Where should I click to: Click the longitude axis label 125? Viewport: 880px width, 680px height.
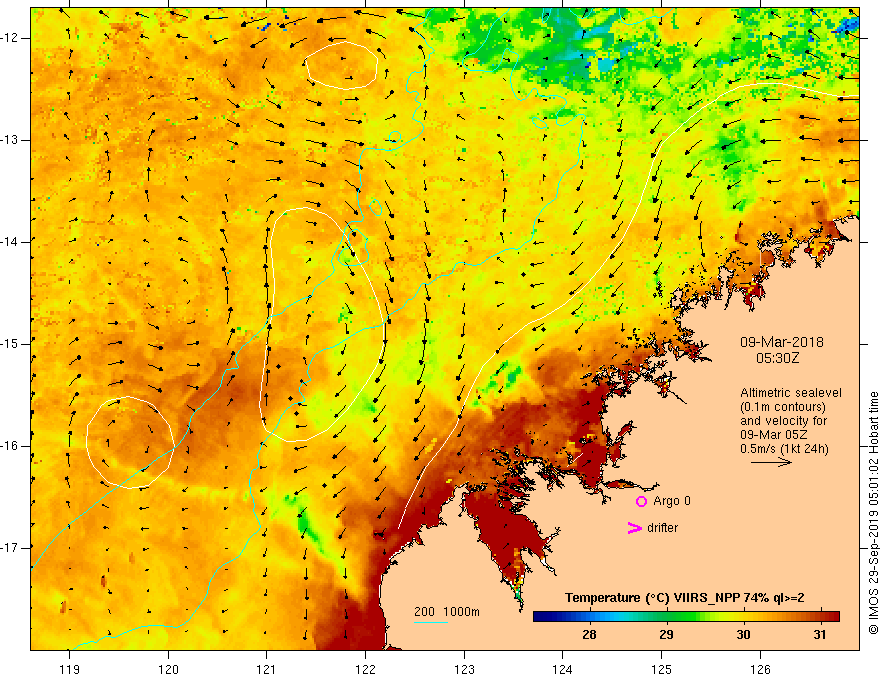pos(662,669)
